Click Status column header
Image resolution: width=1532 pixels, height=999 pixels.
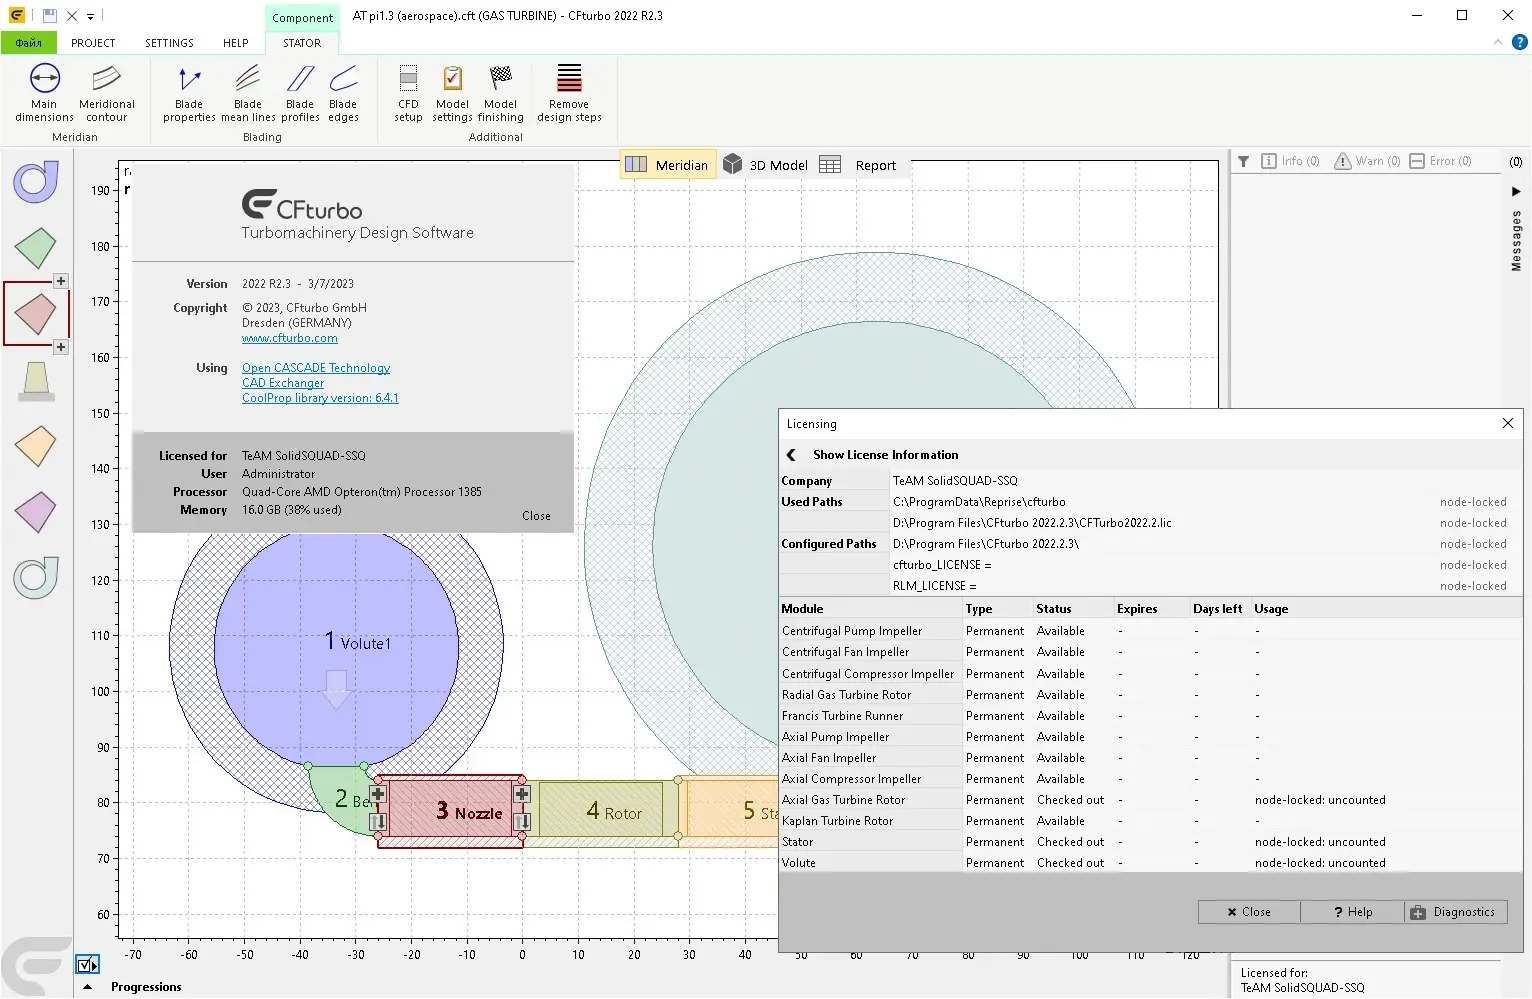coord(1073,608)
